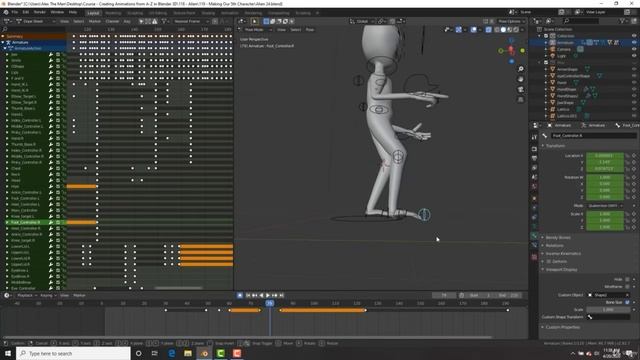Click the custom shape Scale field
Image resolution: width=640 pixels, height=360 pixels.
pos(607,310)
